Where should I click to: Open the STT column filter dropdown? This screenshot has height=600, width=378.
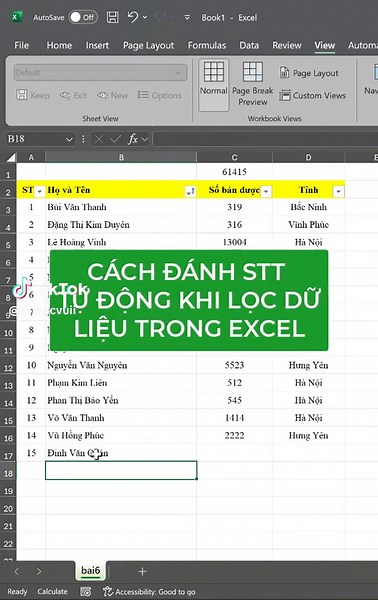(39, 191)
